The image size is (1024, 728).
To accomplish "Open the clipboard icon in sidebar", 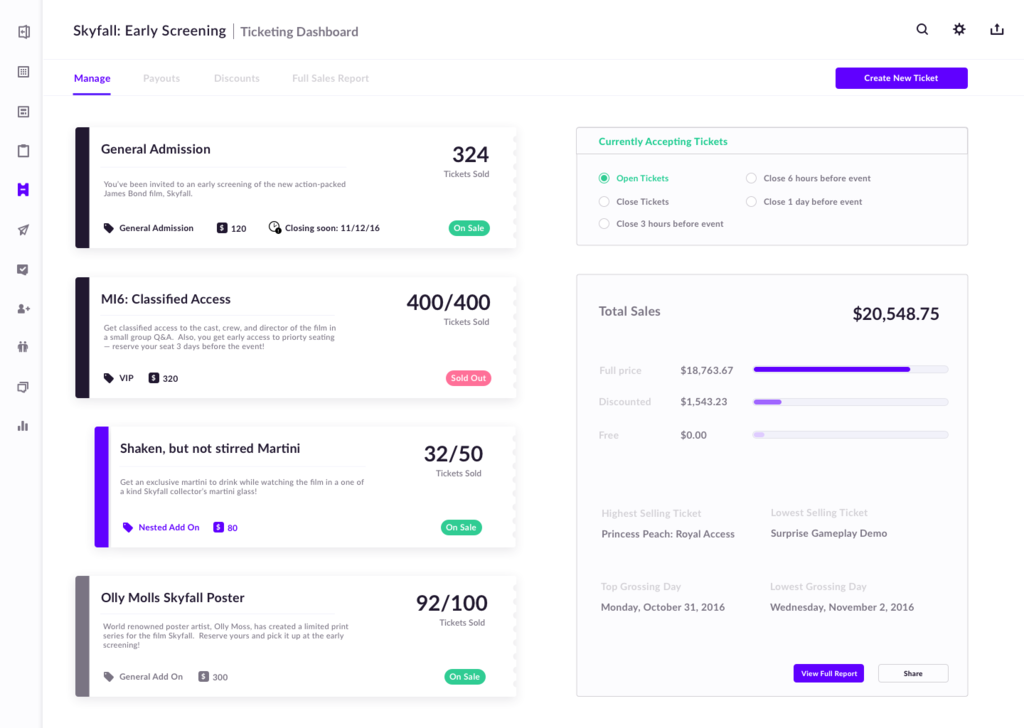I will [23, 151].
